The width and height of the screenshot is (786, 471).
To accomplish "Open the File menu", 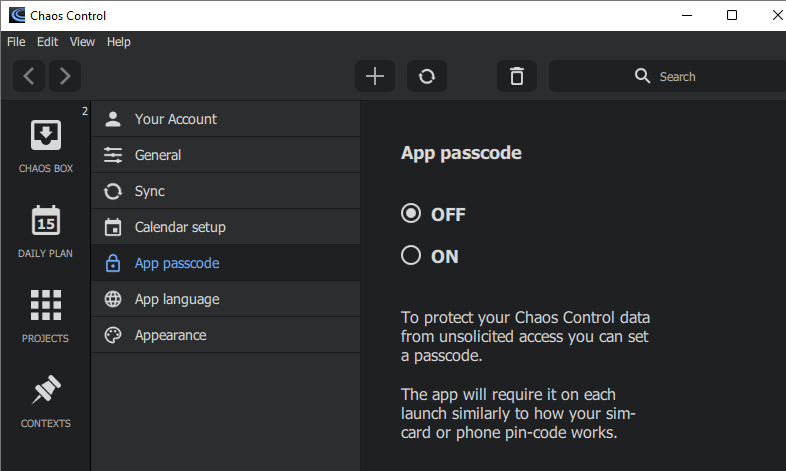I will 16,42.
